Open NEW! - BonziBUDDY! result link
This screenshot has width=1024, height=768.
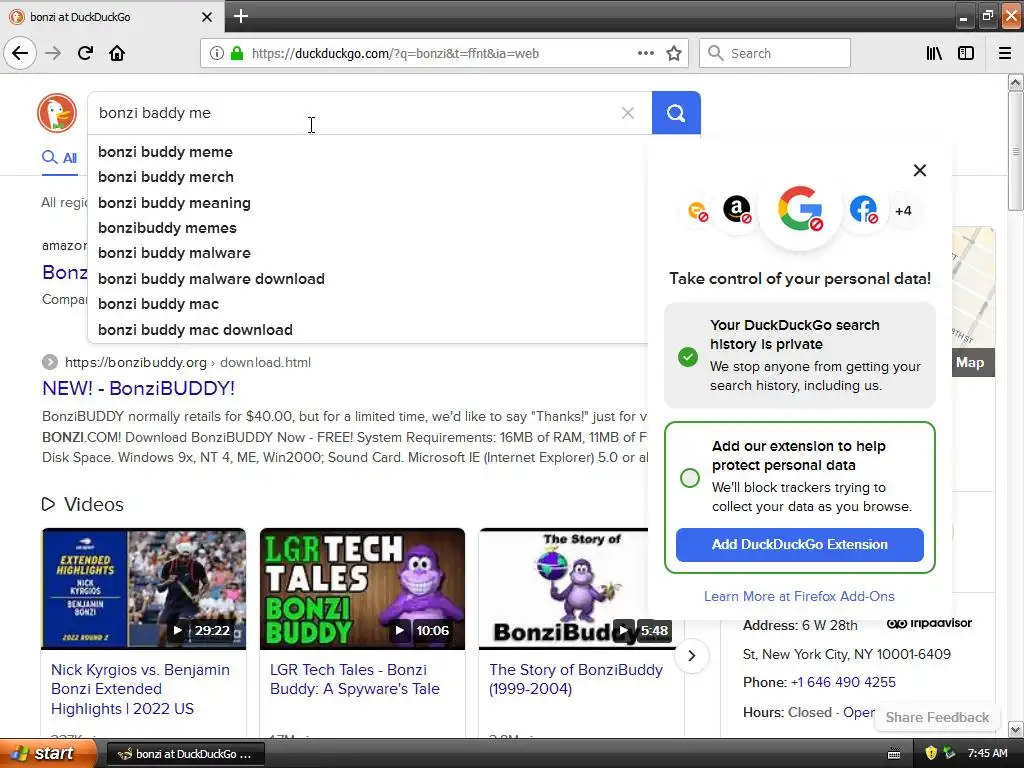138,388
